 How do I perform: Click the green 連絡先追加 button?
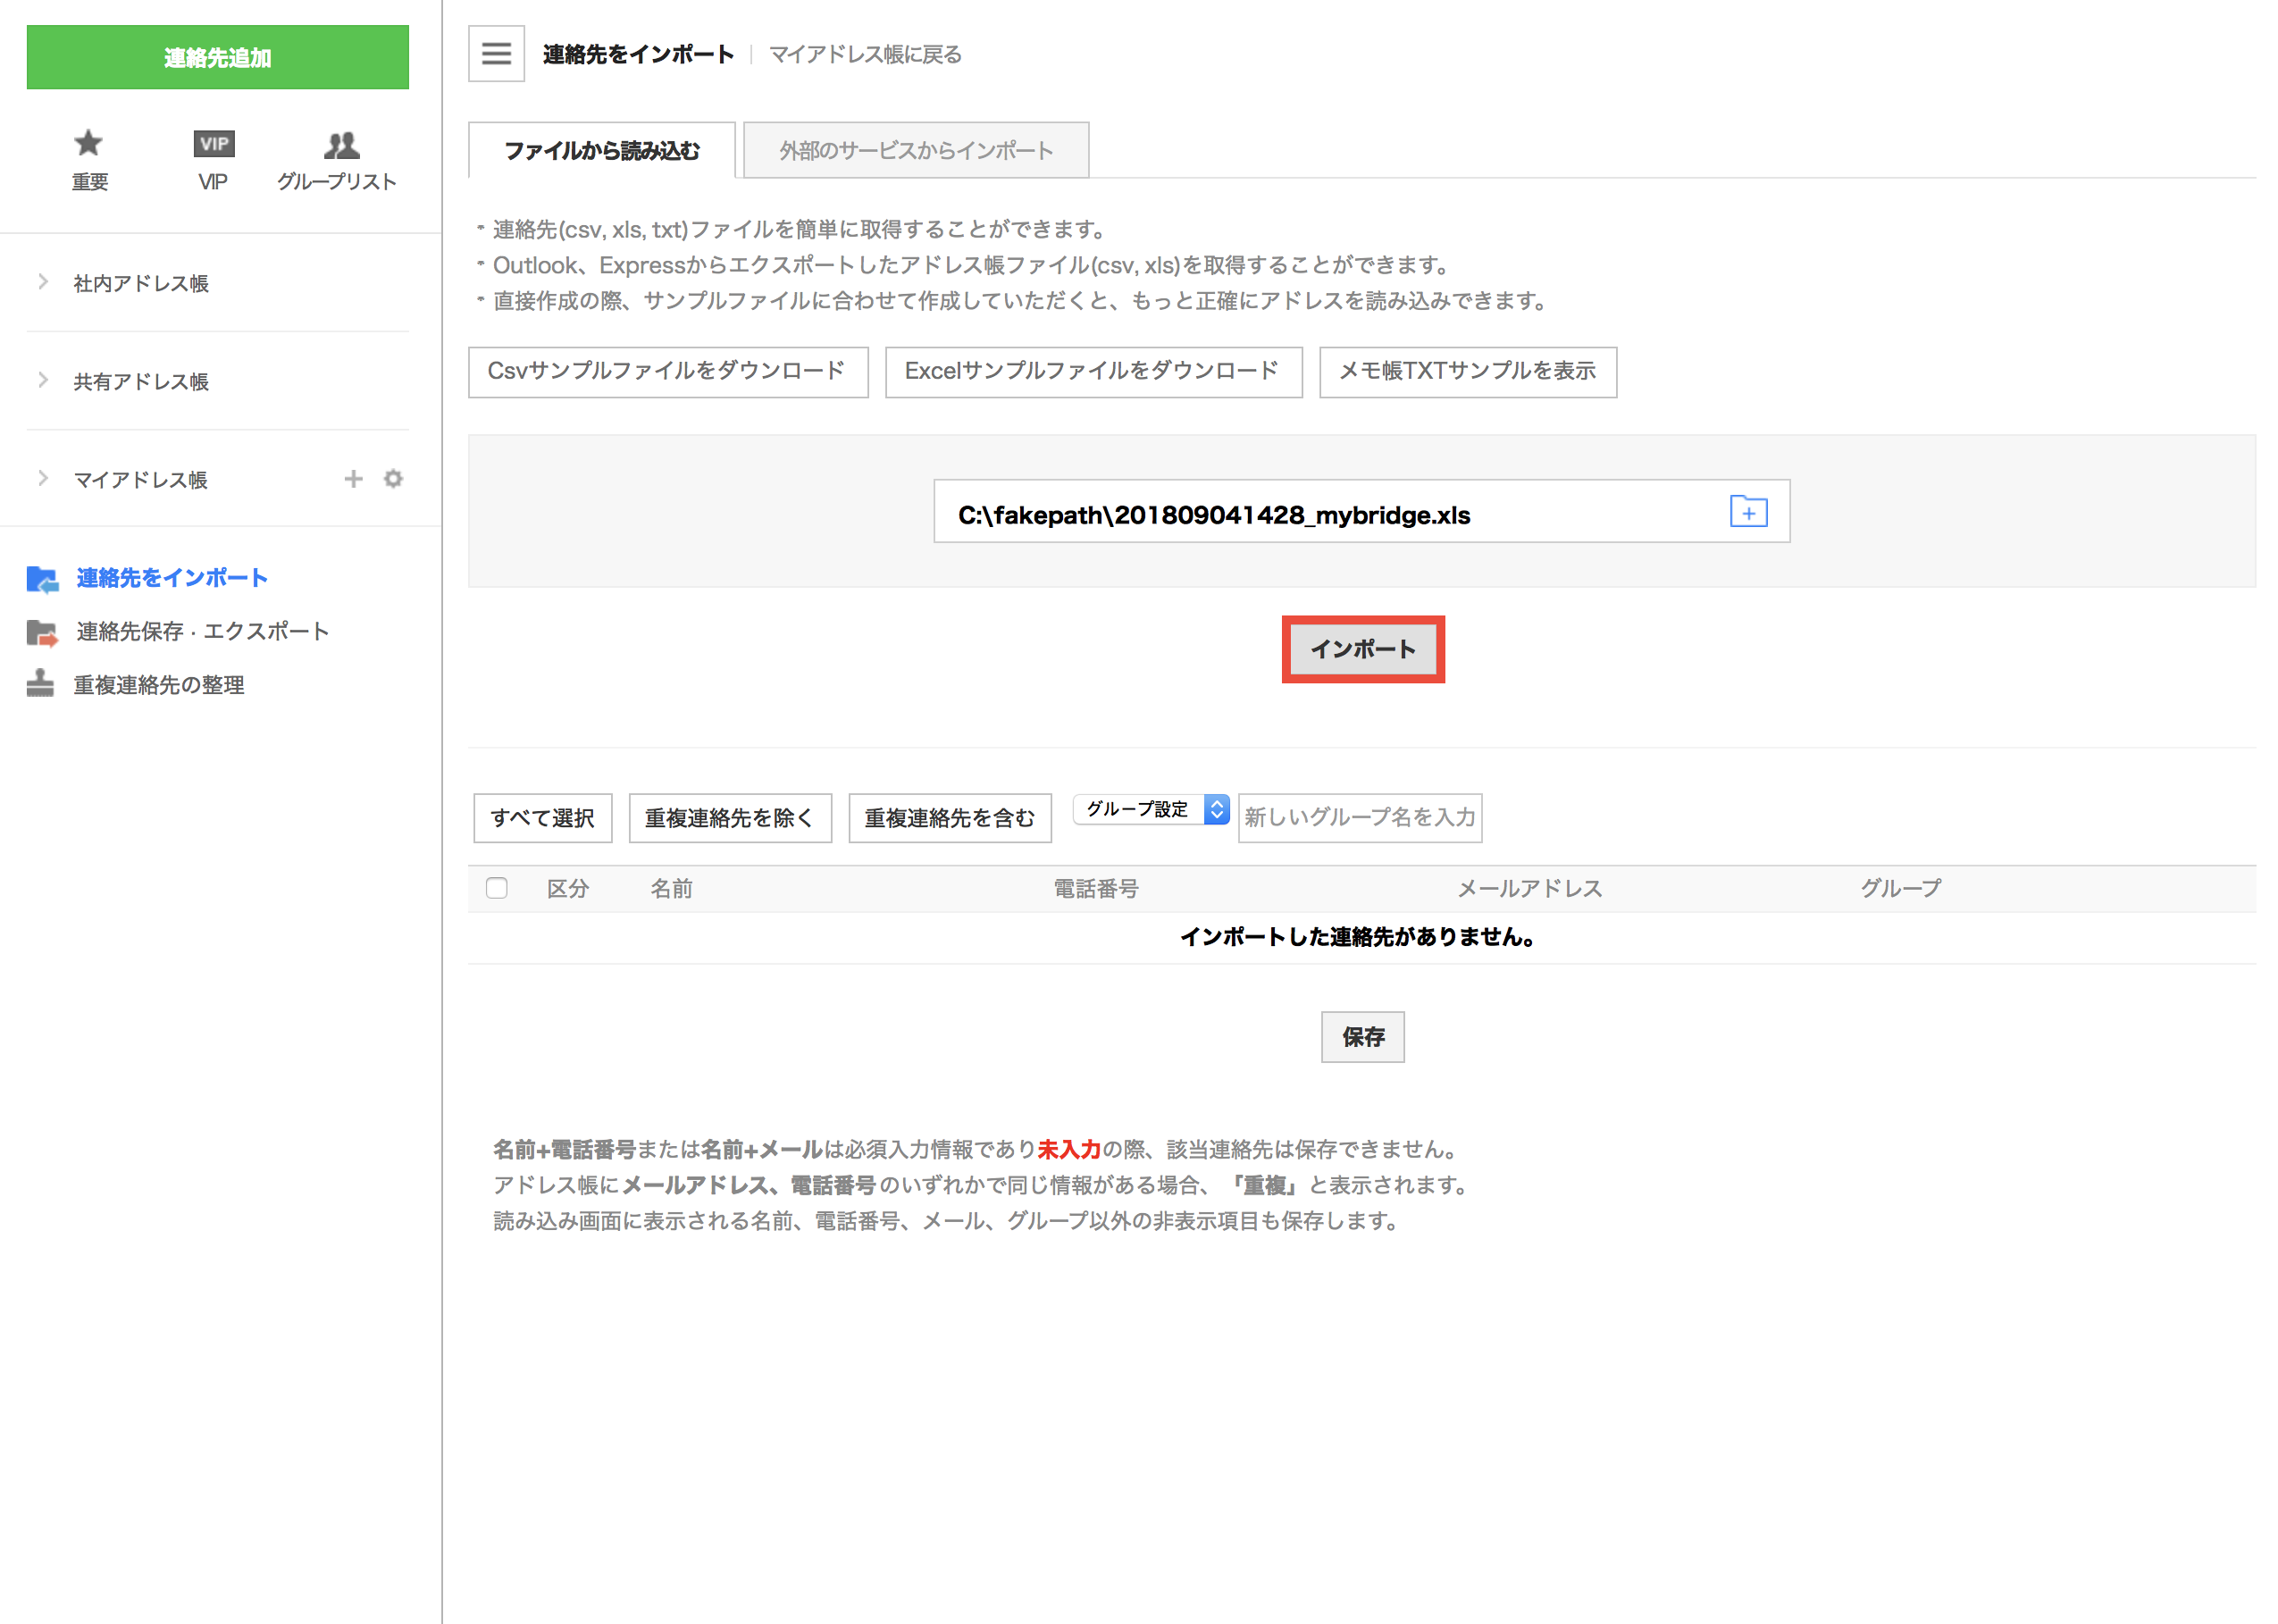coord(217,58)
